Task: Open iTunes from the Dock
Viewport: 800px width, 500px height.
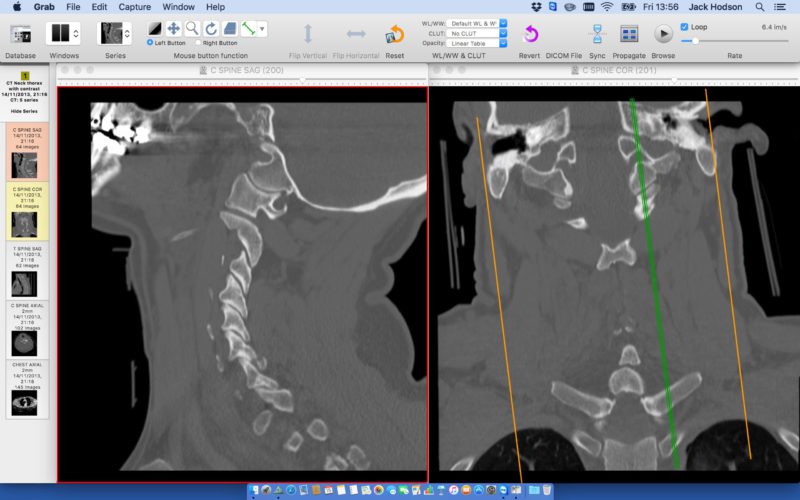Action: 454,490
